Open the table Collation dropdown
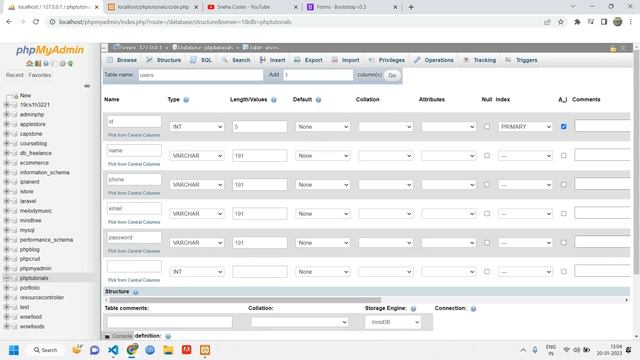Screen dimensions: 640x360 point(300,322)
